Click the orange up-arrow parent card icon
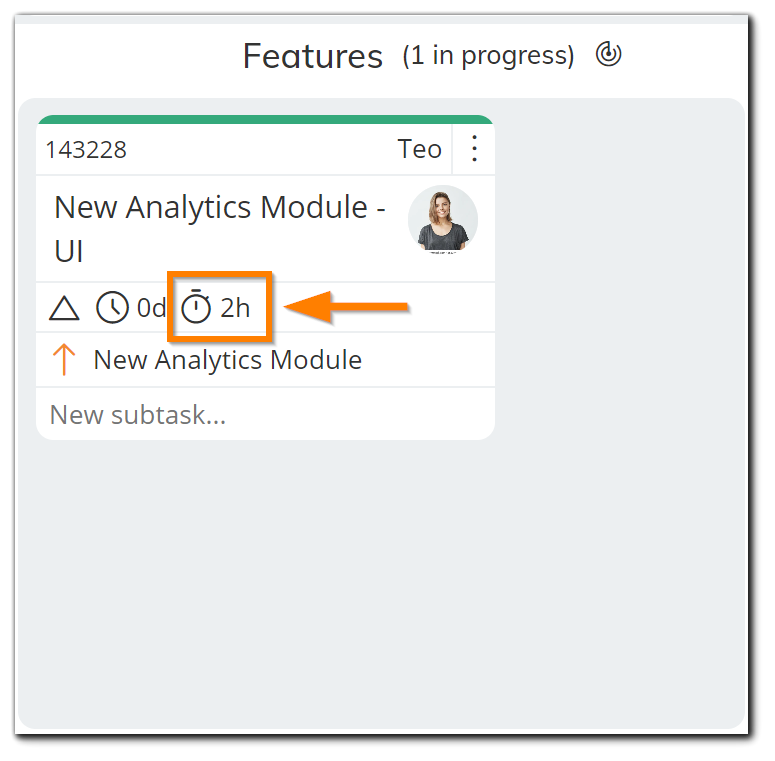 [x=64, y=360]
